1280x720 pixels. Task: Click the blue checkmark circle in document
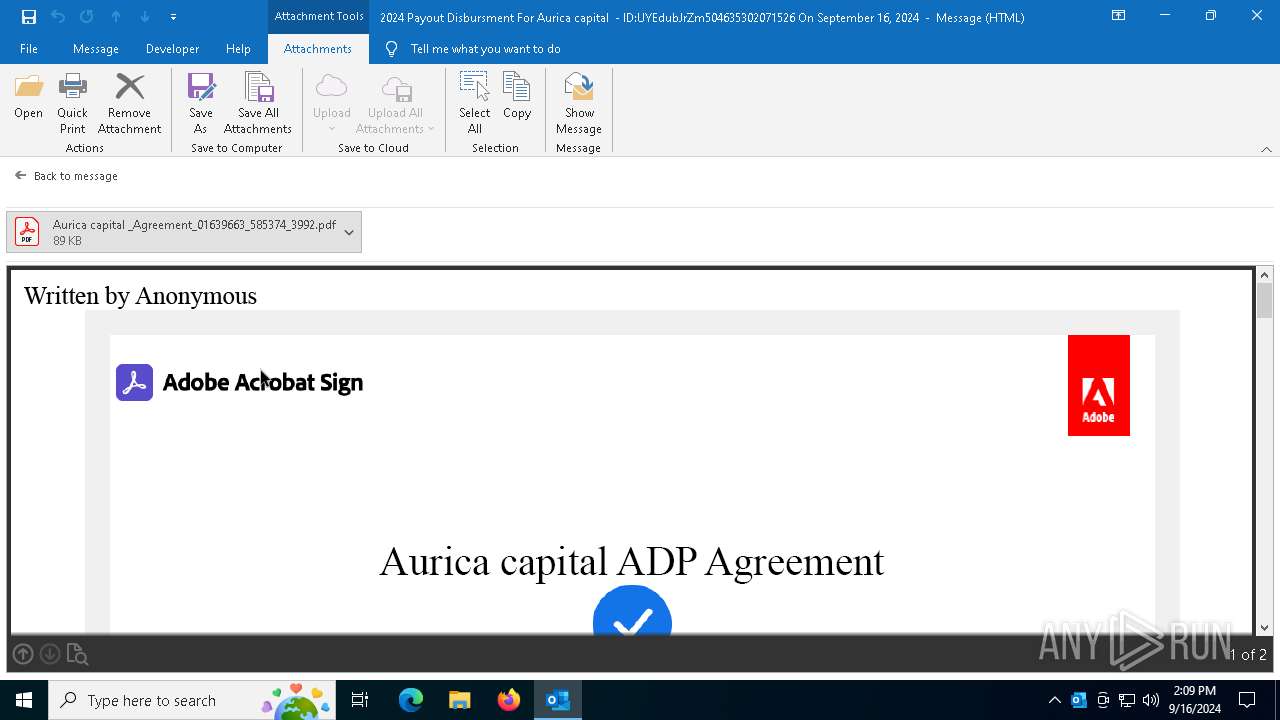point(632,610)
